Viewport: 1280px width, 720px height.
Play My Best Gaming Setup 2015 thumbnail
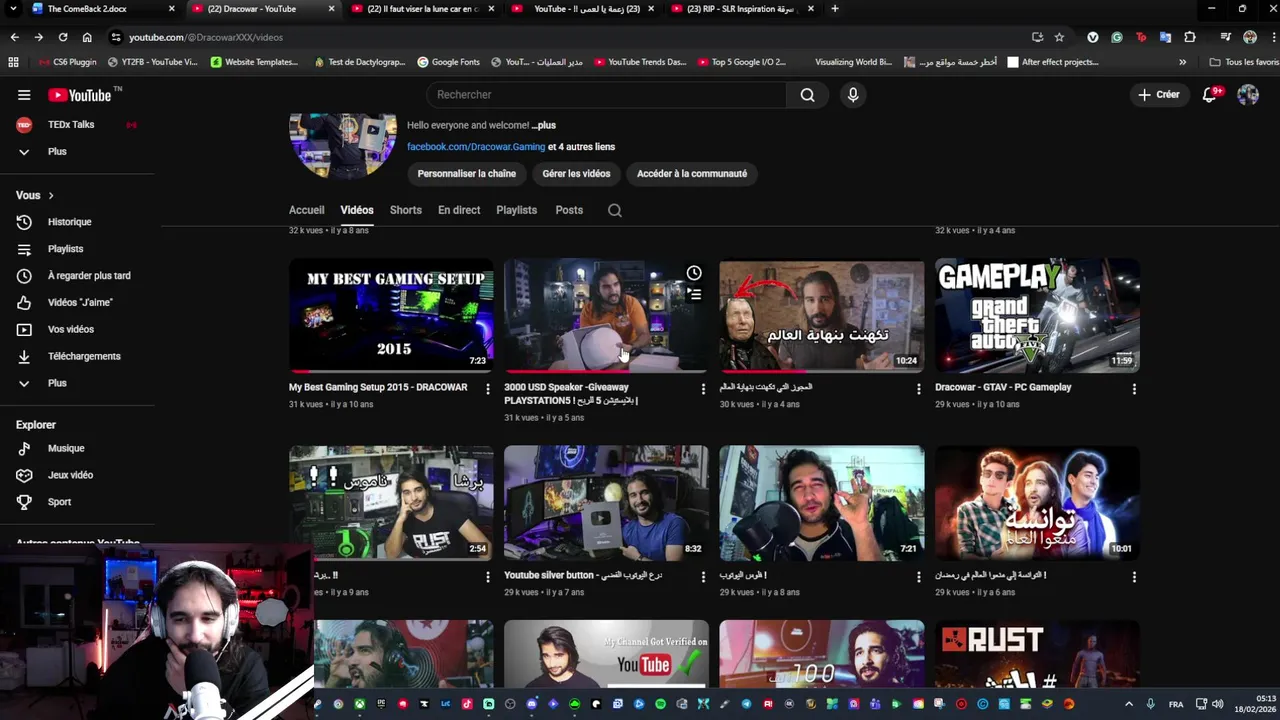coord(391,316)
